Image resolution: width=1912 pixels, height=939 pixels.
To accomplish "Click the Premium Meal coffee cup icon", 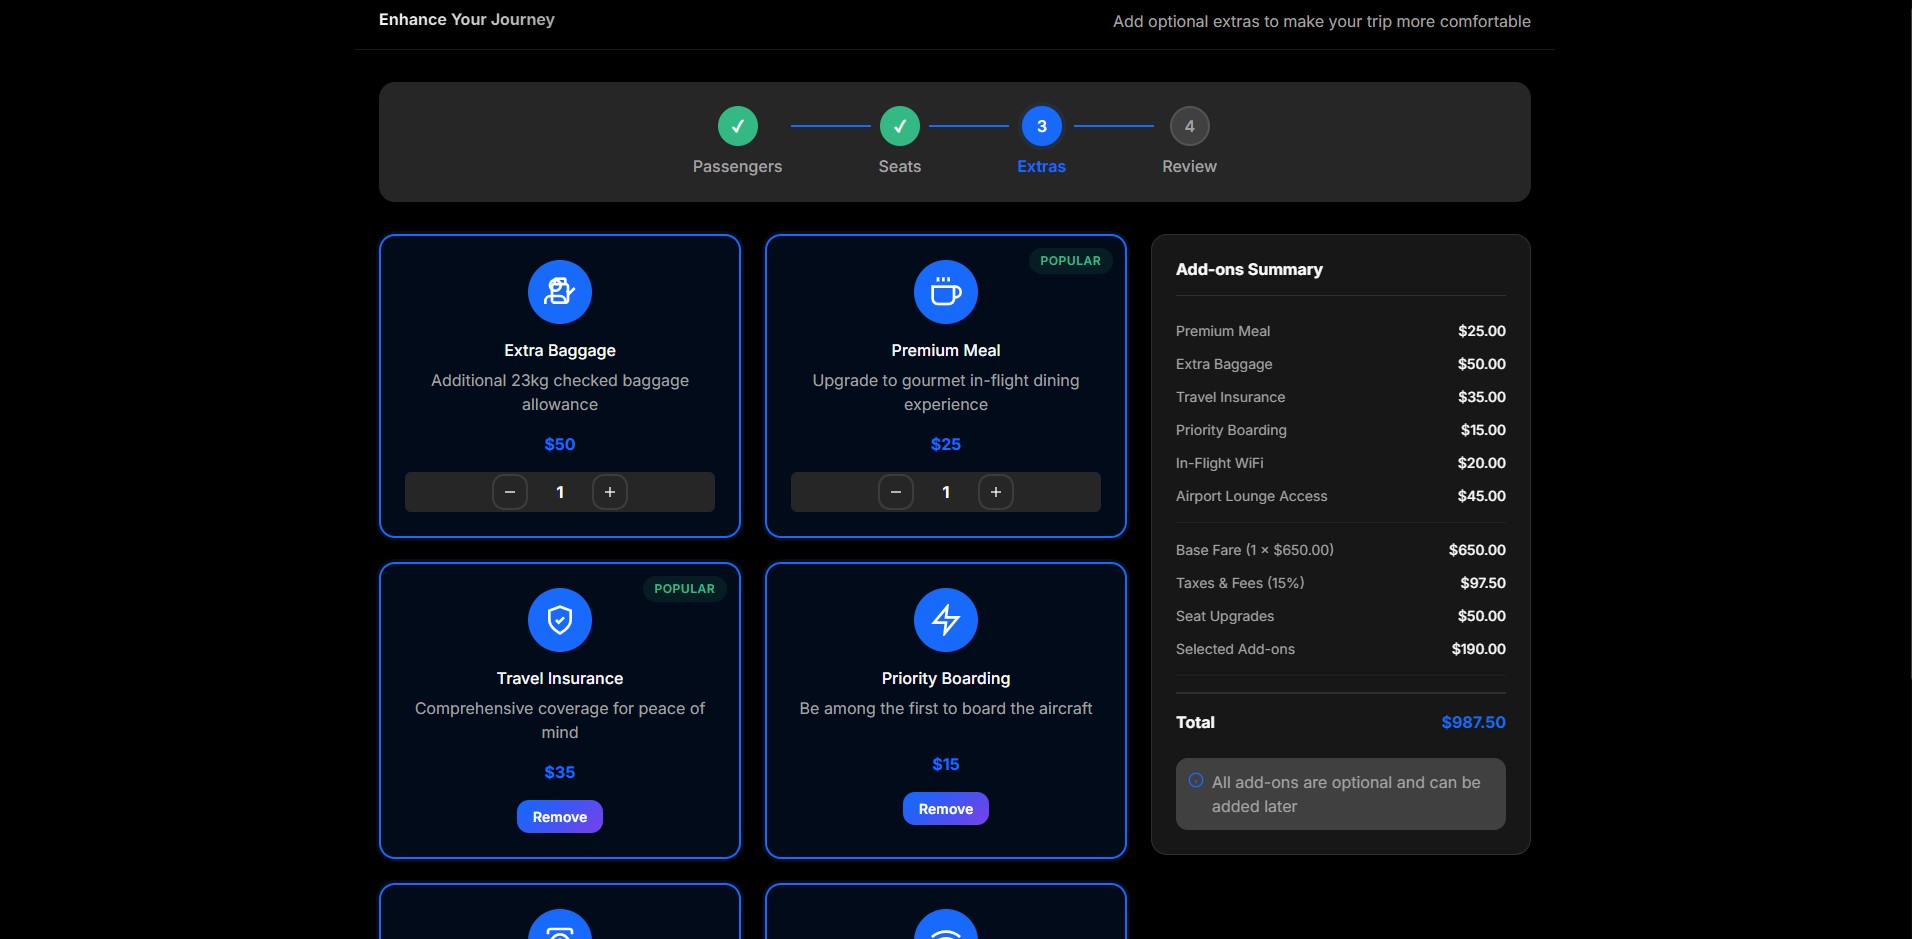I will pos(945,292).
